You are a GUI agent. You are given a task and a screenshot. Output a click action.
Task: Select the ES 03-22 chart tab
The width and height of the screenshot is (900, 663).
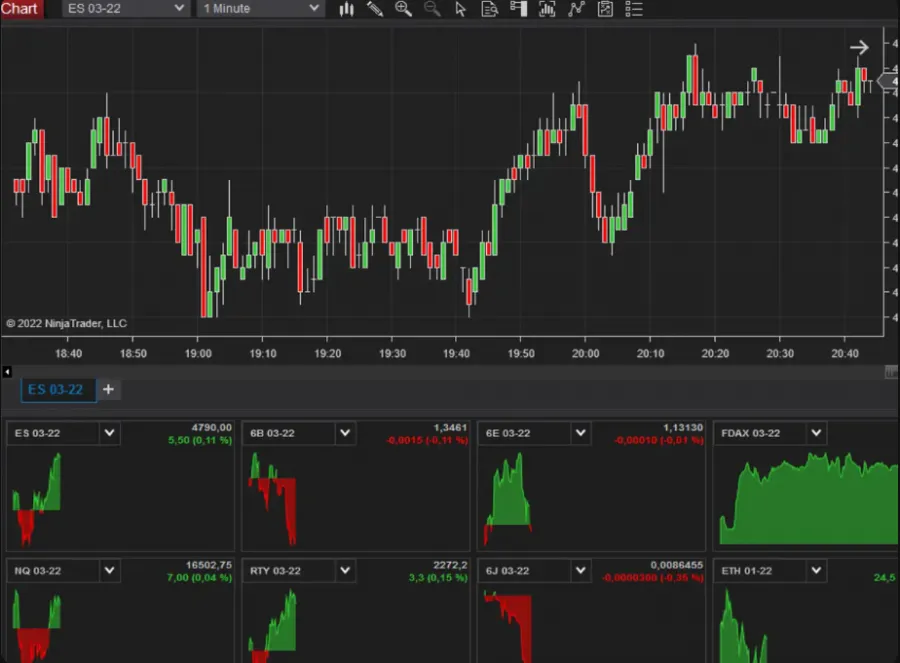coord(57,390)
